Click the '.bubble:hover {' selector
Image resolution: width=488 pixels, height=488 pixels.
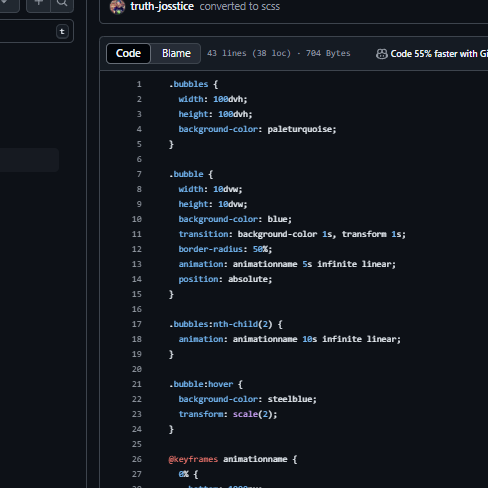(206, 384)
